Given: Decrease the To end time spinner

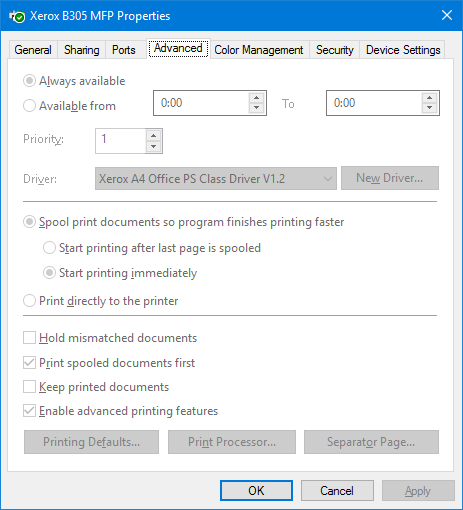Looking at the screenshot, I should click(429, 108).
